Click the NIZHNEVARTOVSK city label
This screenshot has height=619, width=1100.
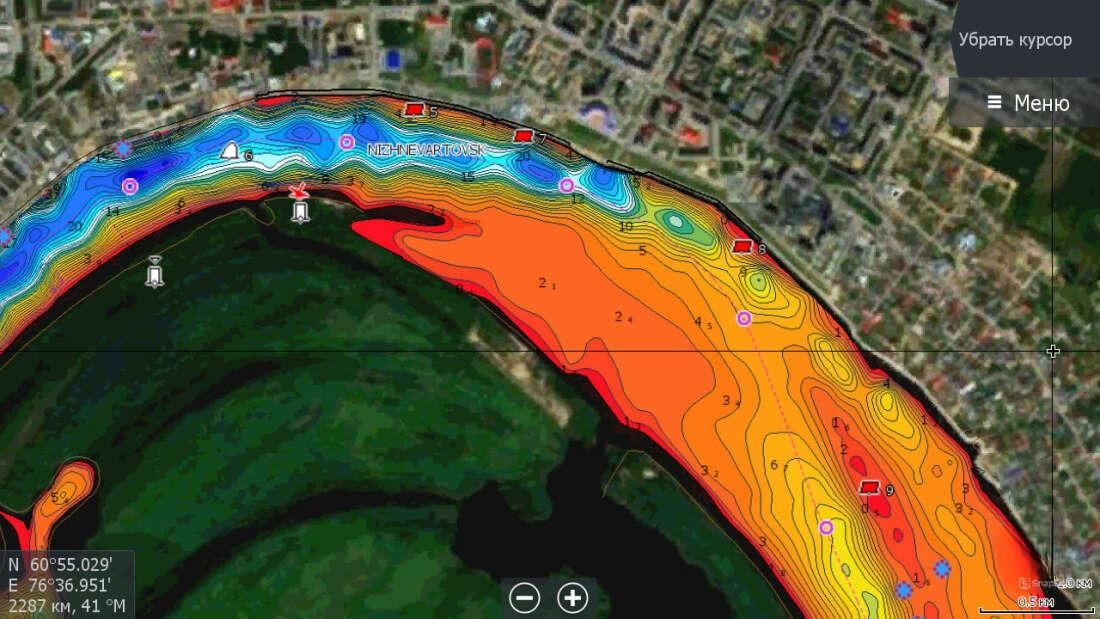(427, 150)
